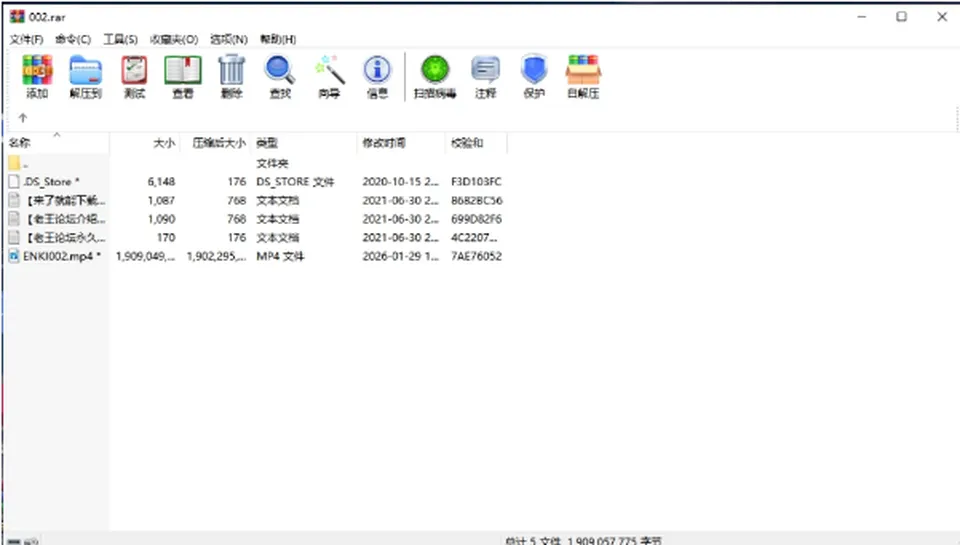960x545 pixels.
Task: Click the 查找 (Find) magnifier icon
Action: pos(280,70)
